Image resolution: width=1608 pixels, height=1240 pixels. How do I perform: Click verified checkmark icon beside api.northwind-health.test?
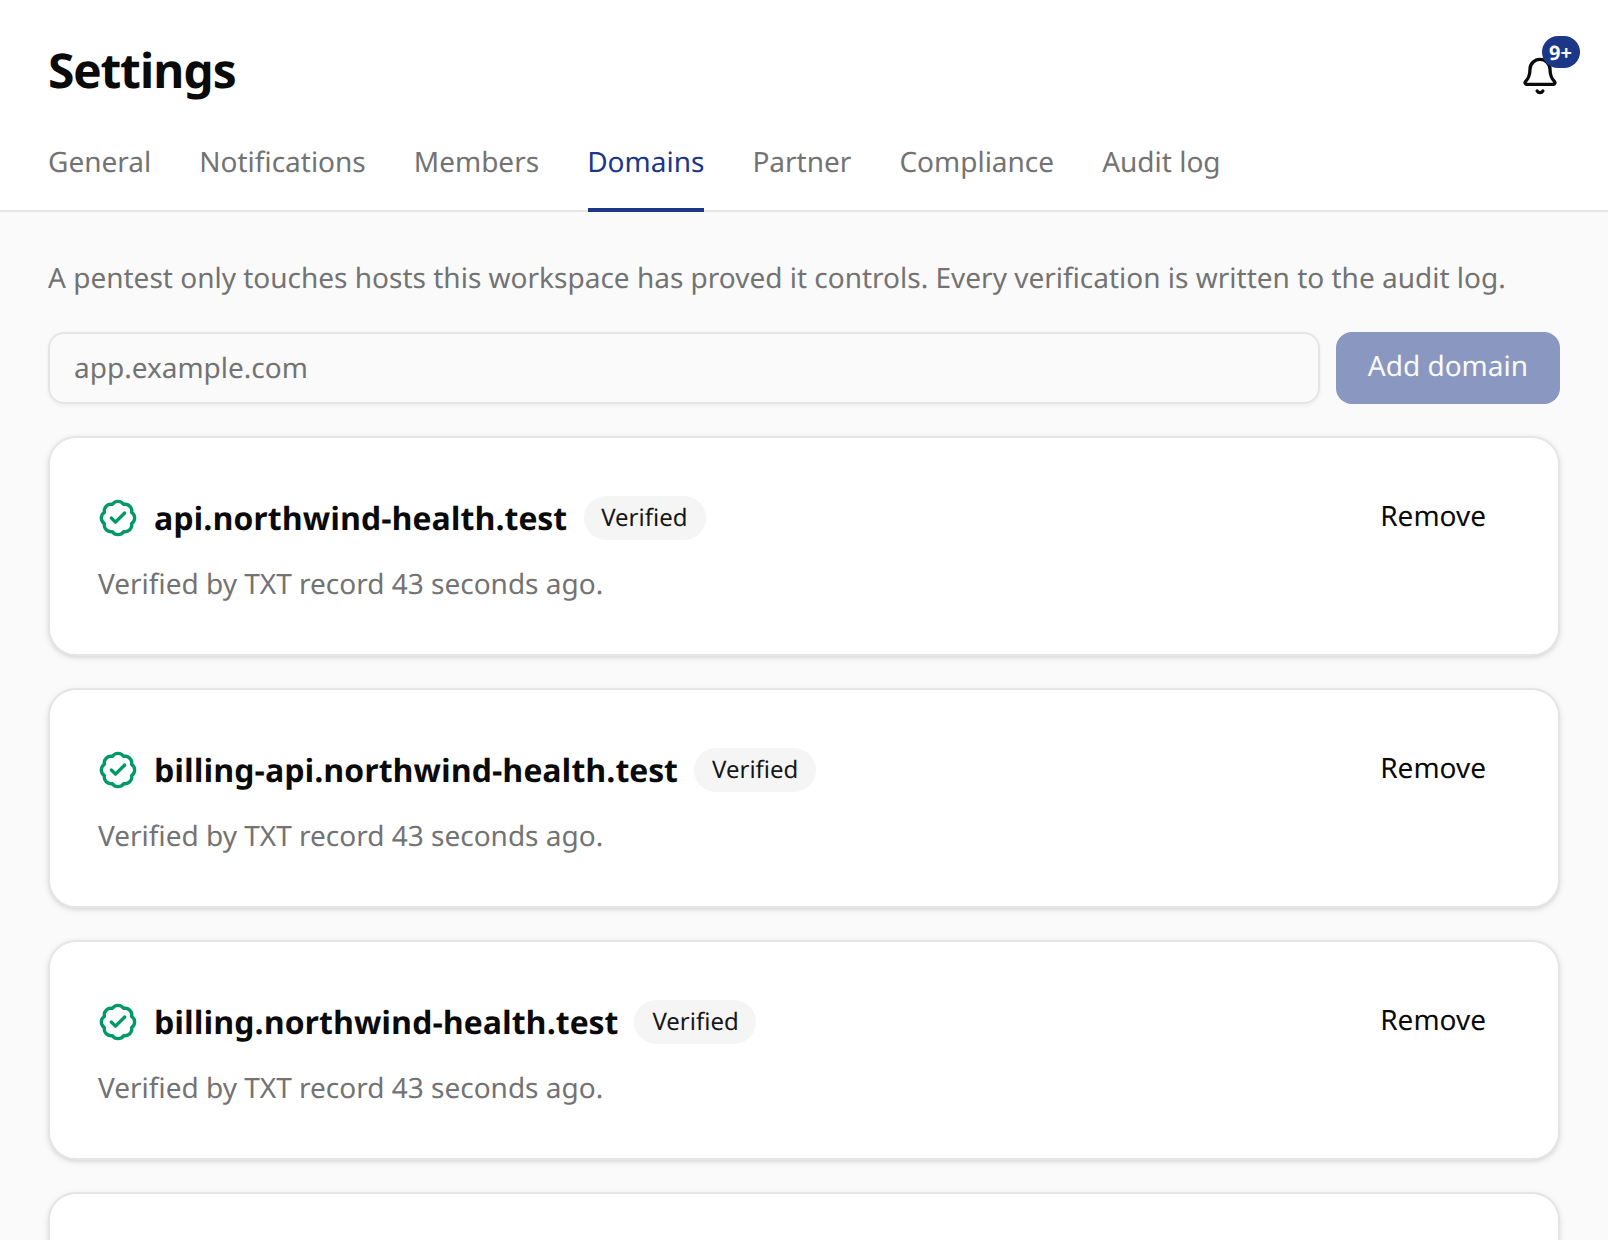(118, 518)
